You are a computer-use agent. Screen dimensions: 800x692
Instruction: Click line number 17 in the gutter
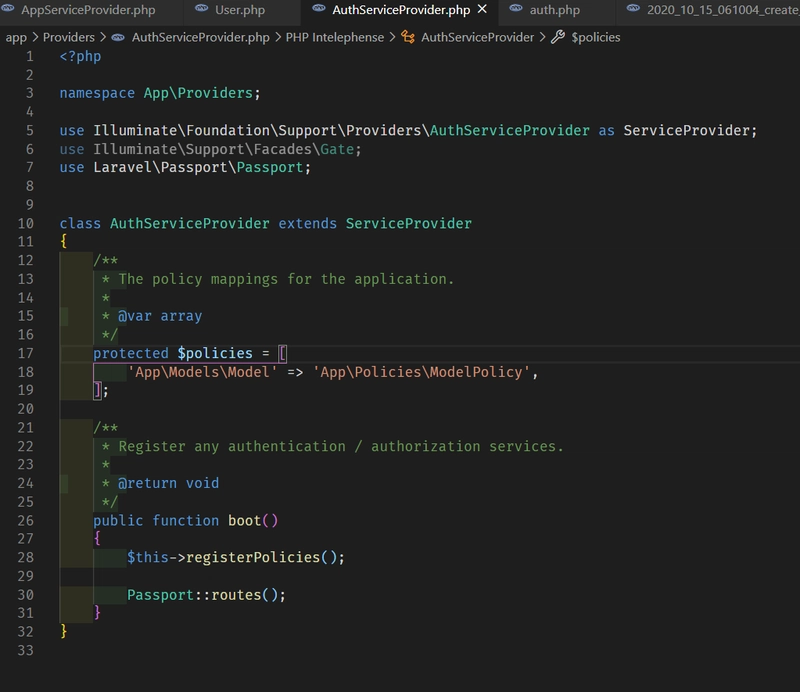tap(26, 353)
